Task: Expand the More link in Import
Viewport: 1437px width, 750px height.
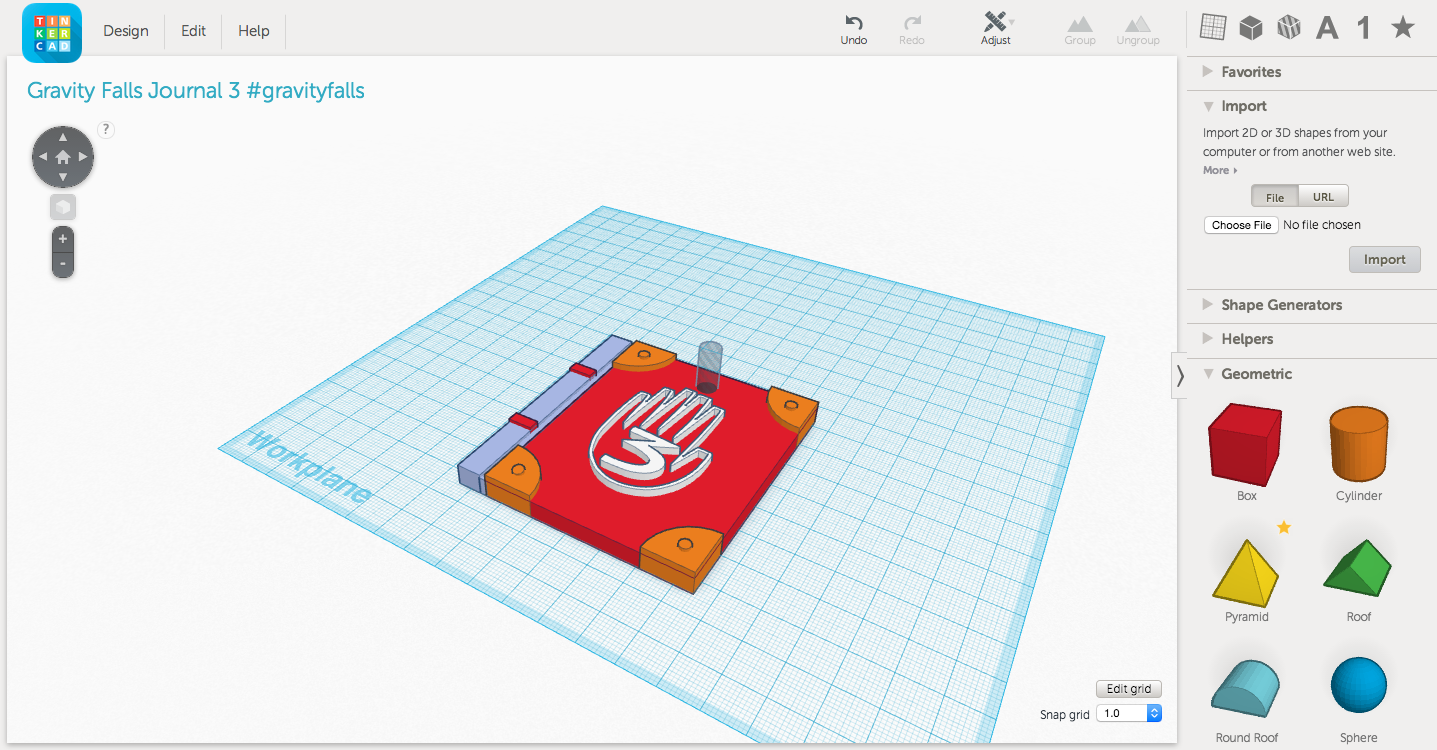Action: [1219, 170]
